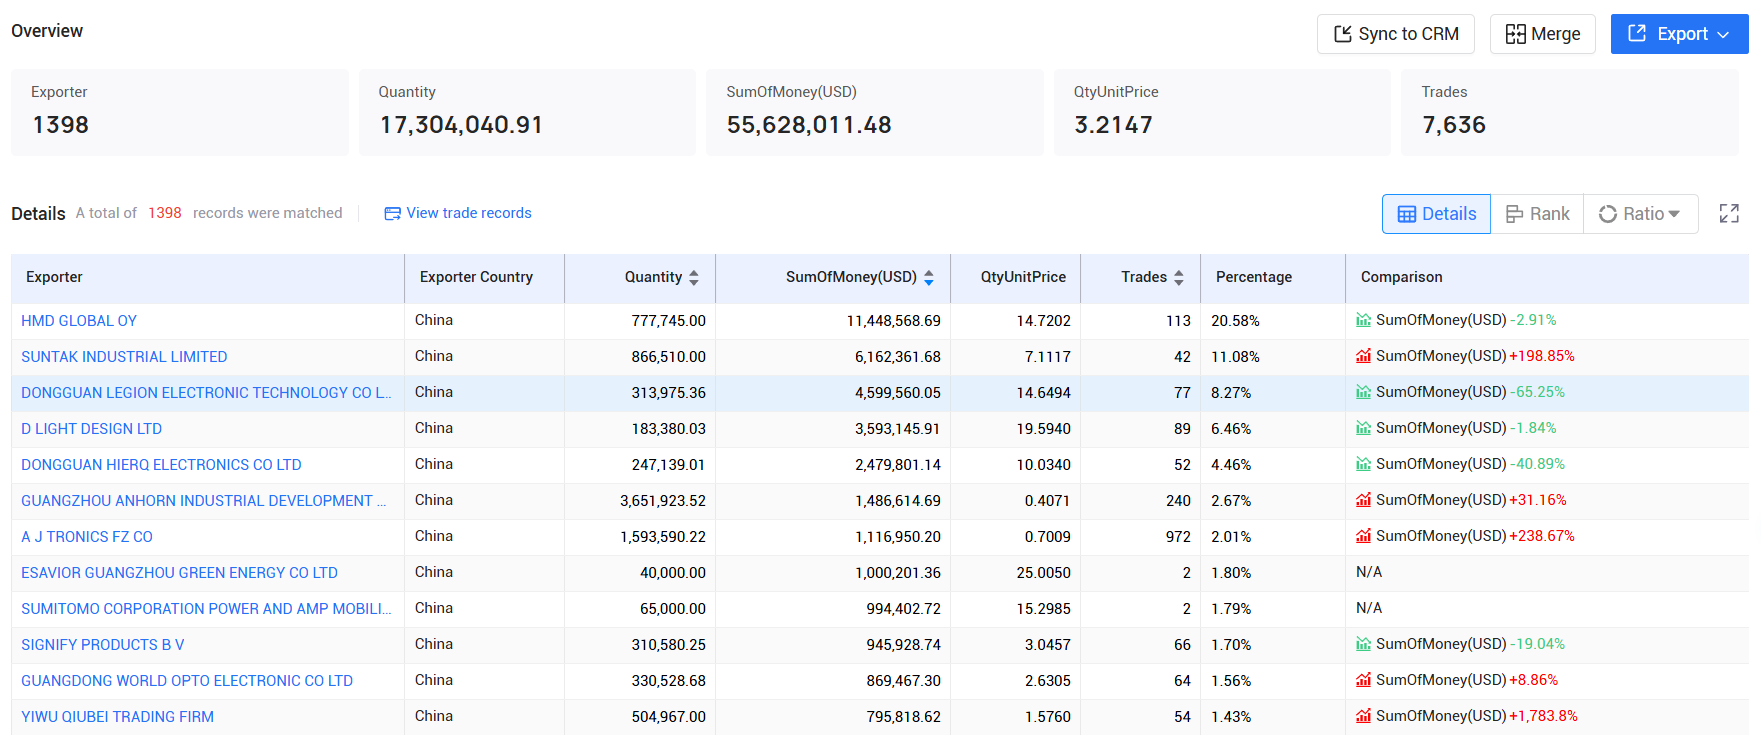This screenshot has width=1761, height=735.
Task: Click the Overview heading
Action: point(47,31)
